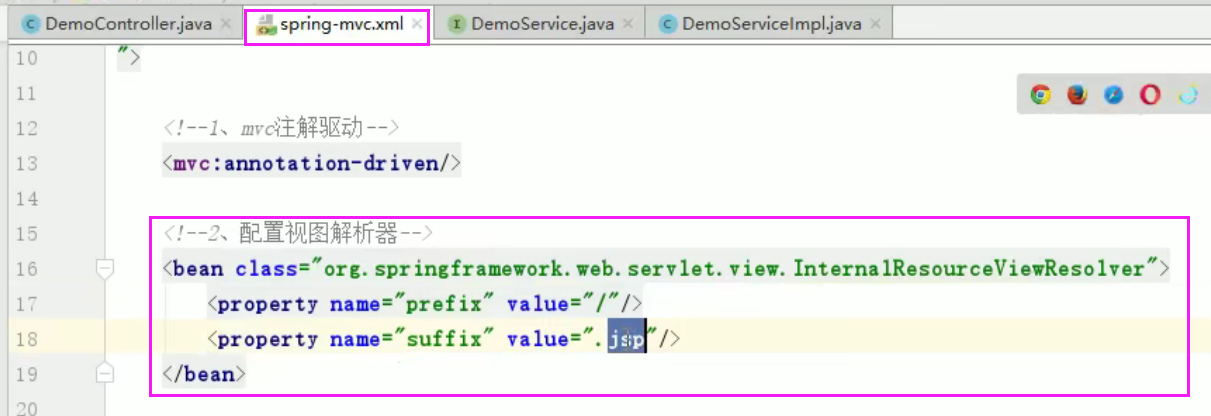Close the DemoServiceImpl.java tab
This screenshot has width=1211, height=416.
tap(877, 24)
